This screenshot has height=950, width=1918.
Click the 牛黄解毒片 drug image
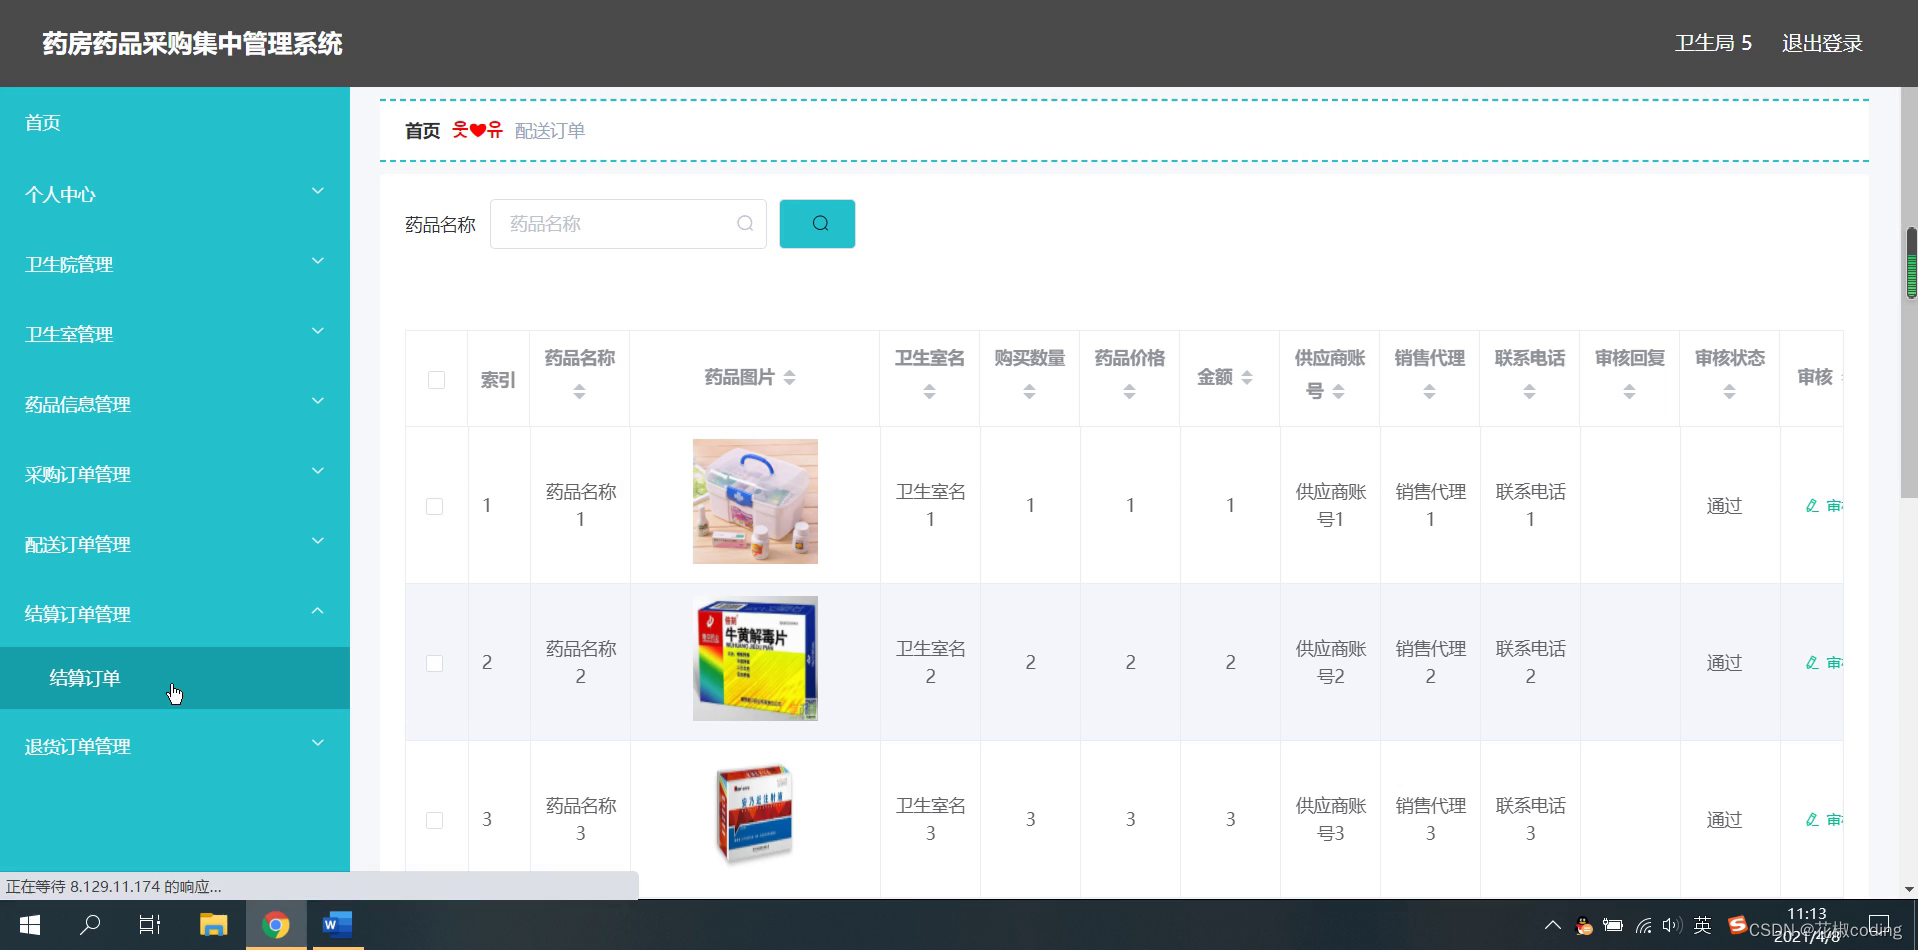point(755,658)
